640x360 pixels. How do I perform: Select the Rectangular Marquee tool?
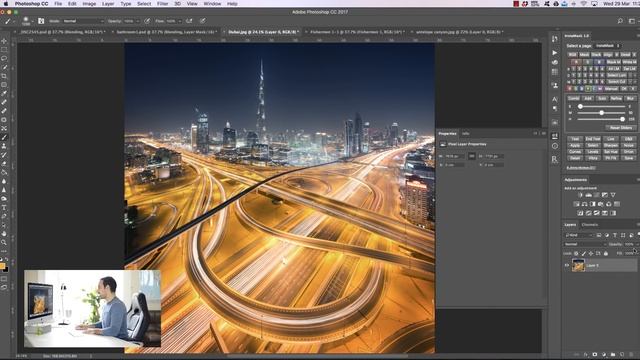pyautogui.click(x=4, y=50)
